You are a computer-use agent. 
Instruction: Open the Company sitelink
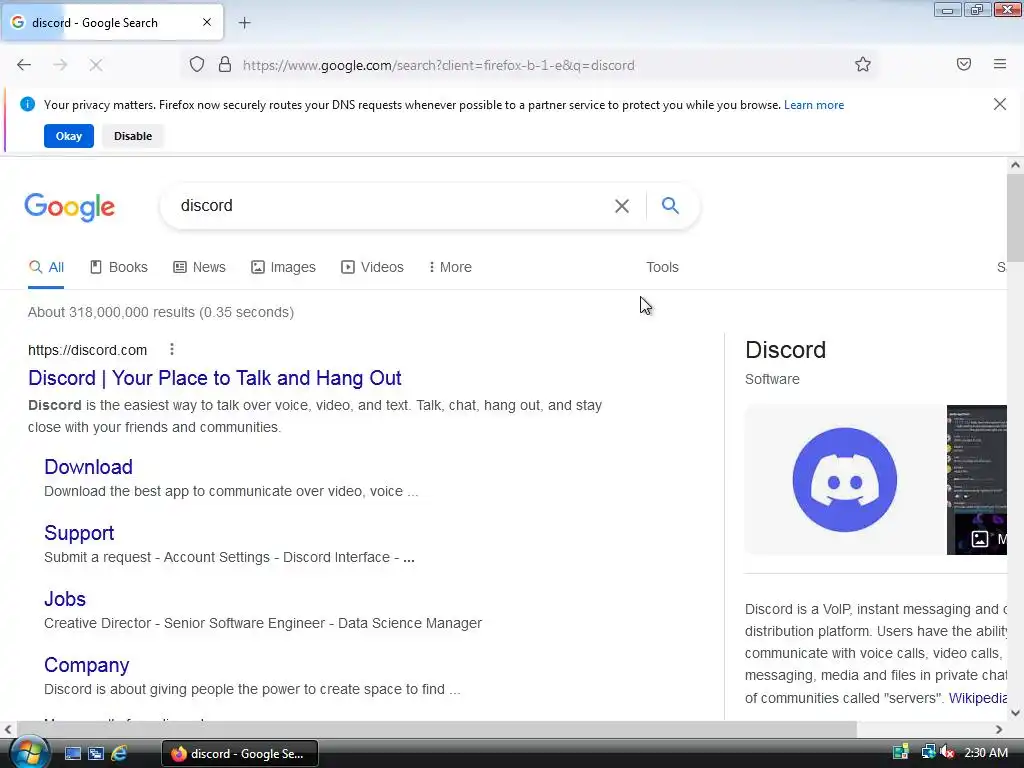(86, 665)
